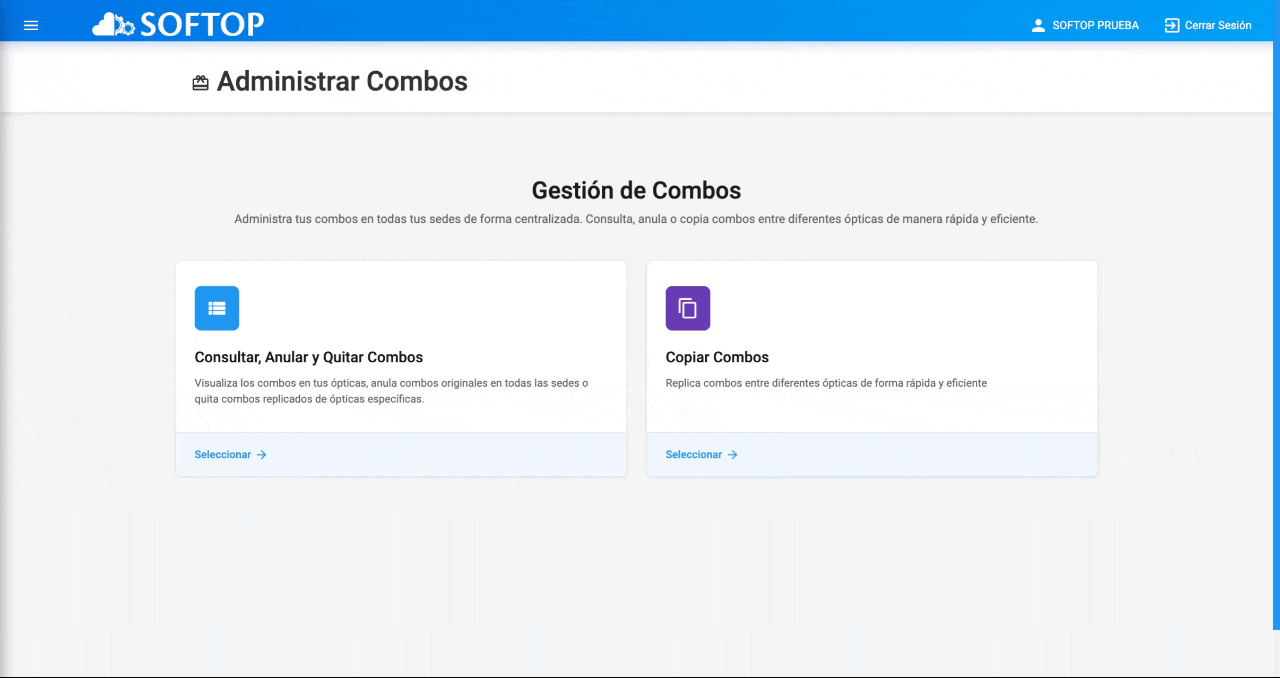Click the Cerrar Sesión logout icon
Viewport: 1280px width, 678px height.
pyautogui.click(x=1172, y=25)
